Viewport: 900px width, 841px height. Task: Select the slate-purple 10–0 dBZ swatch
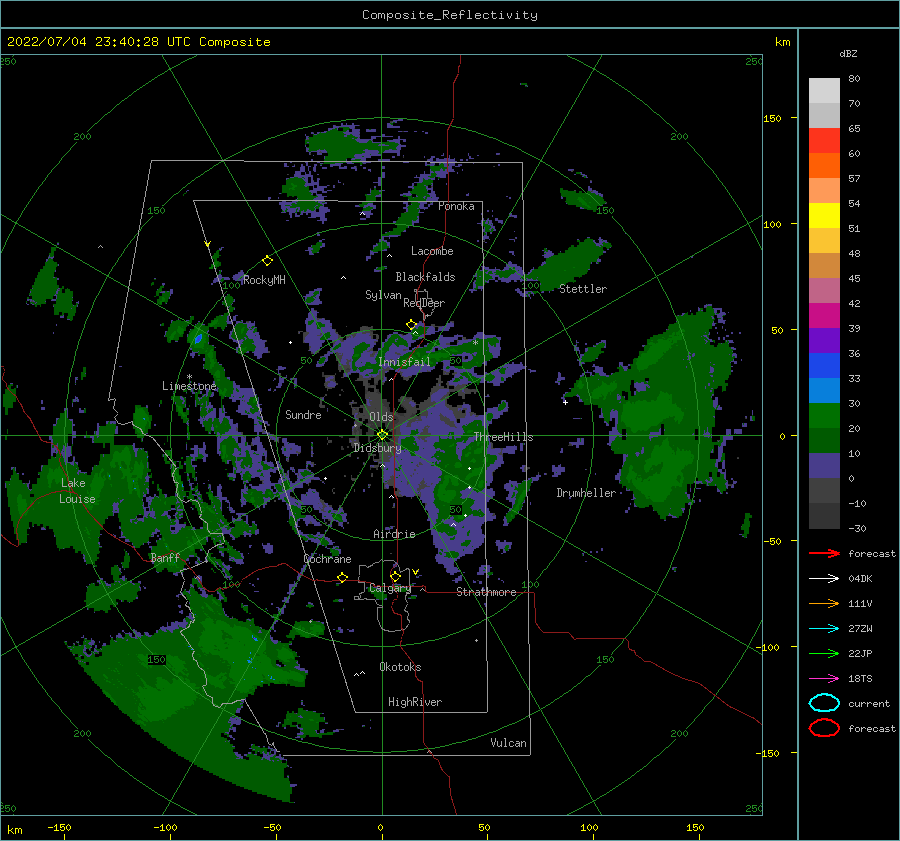click(824, 466)
